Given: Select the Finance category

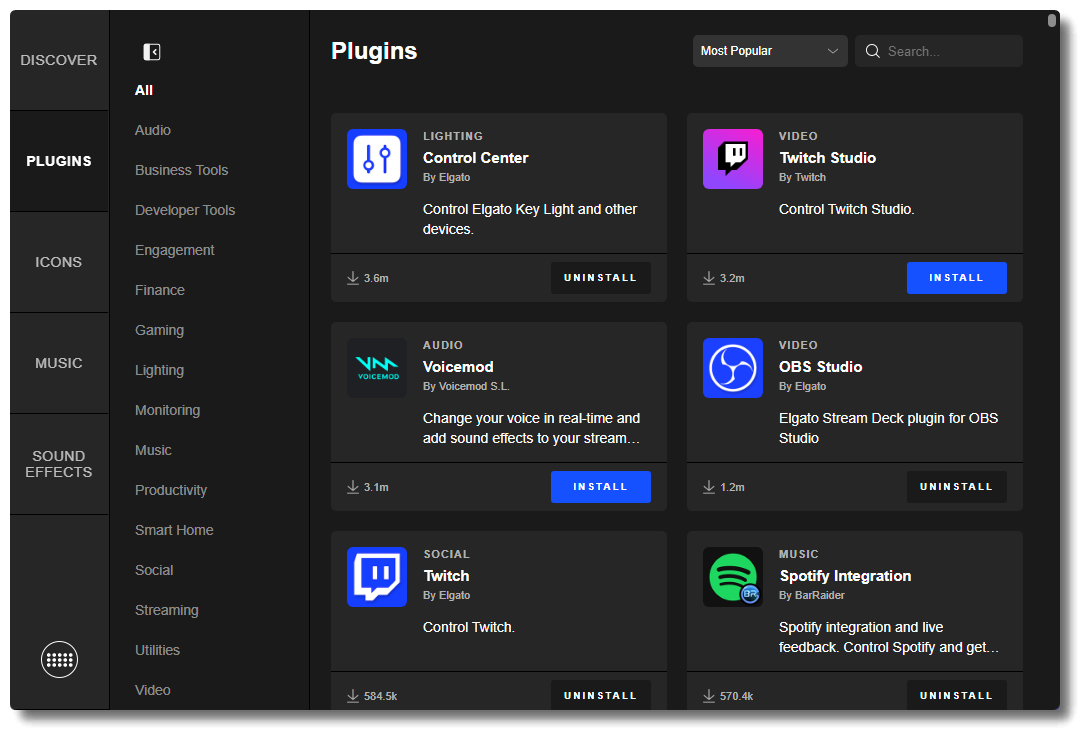Looking at the screenshot, I should click(x=160, y=290).
